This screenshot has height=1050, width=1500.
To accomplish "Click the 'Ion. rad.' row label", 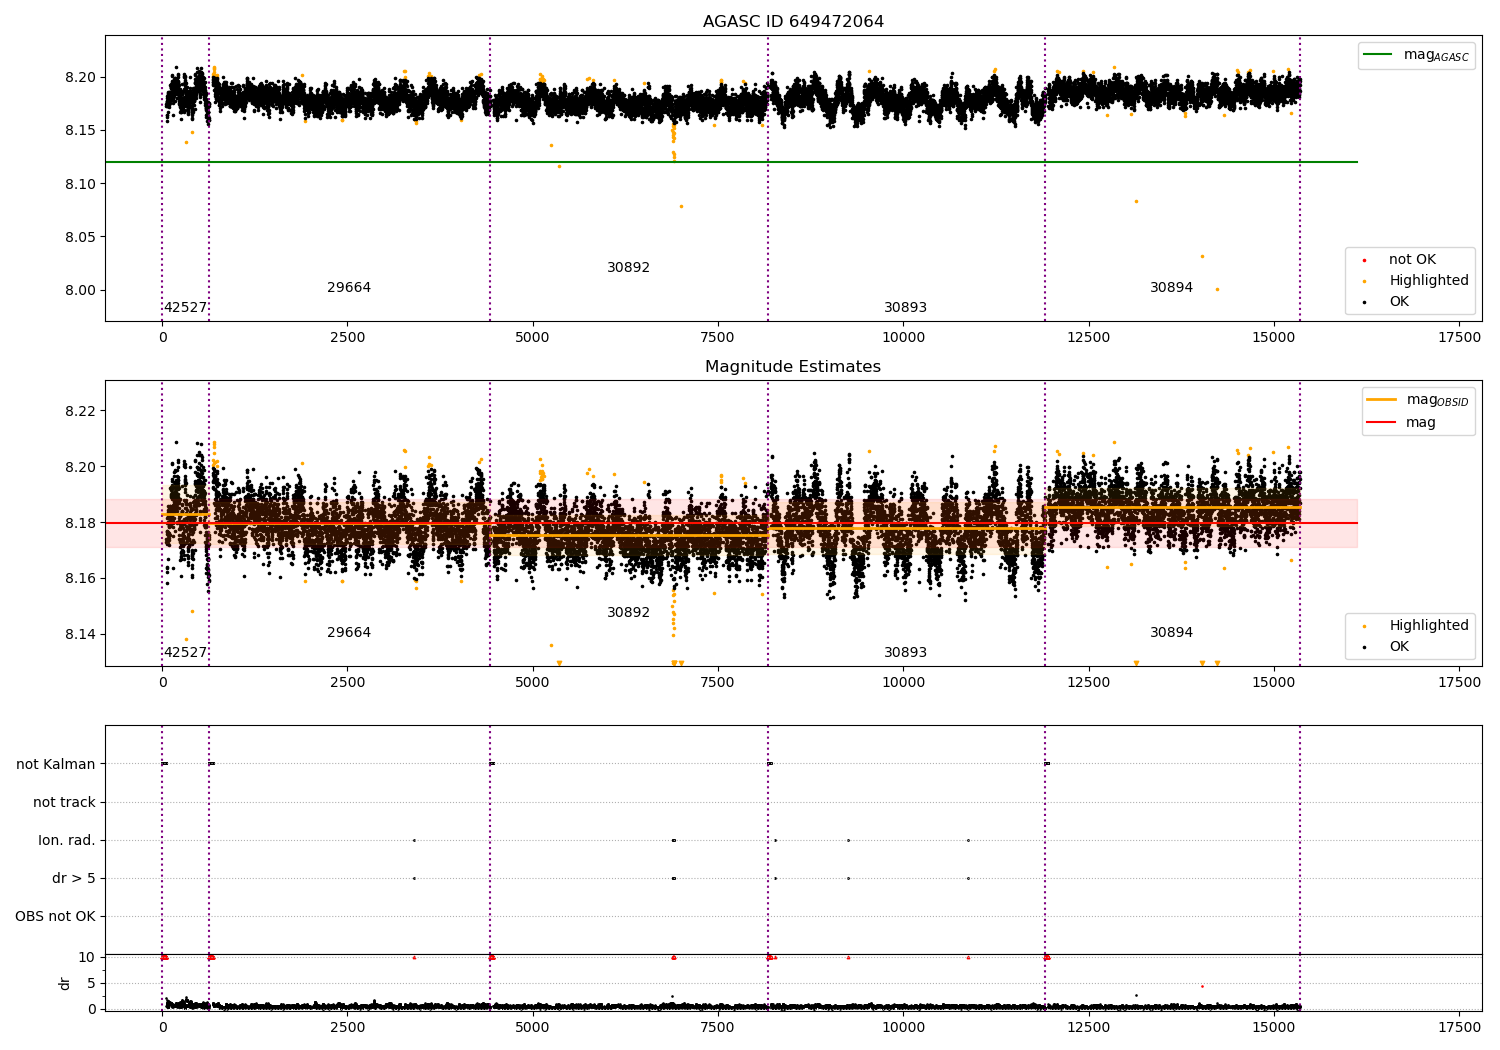I will click(67, 840).
